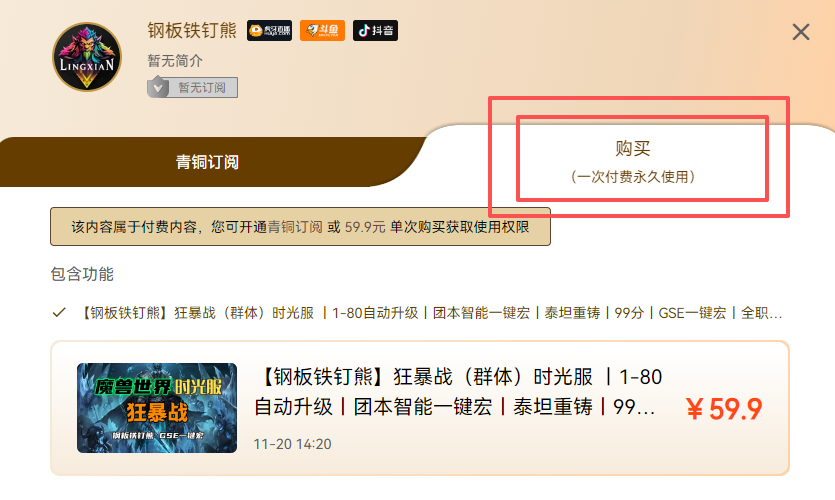Click the red ¥59.9 price
This screenshot has width=835, height=500.
click(724, 409)
